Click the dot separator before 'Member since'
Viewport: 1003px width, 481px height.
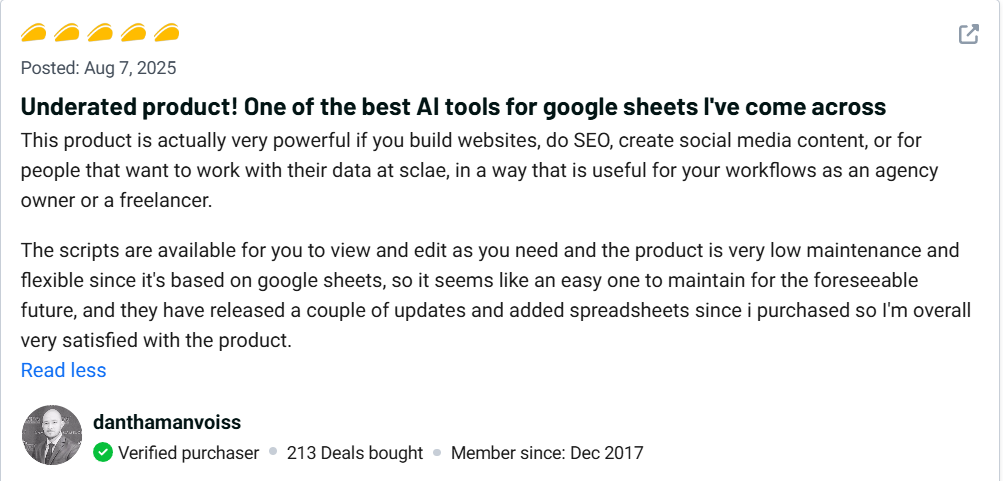437,453
